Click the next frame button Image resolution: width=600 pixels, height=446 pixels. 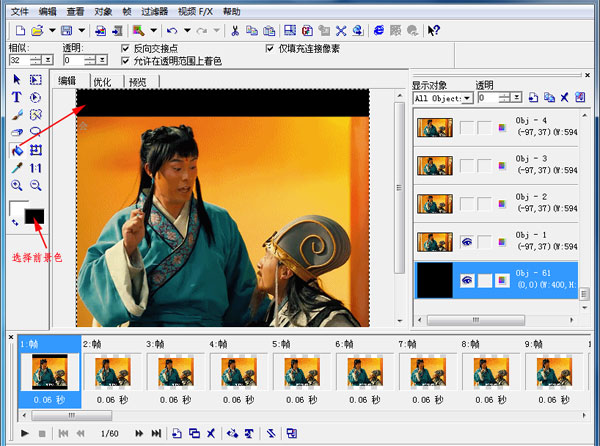(x=139, y=433)
